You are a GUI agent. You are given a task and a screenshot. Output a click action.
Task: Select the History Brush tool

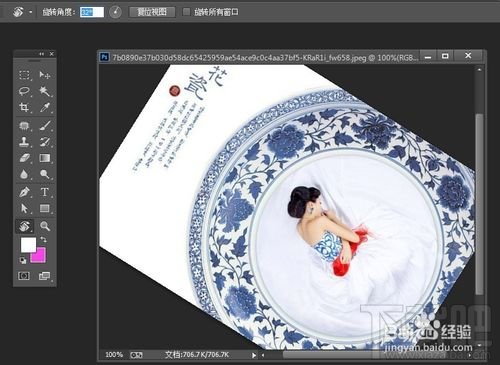click(x=44, y=142)
